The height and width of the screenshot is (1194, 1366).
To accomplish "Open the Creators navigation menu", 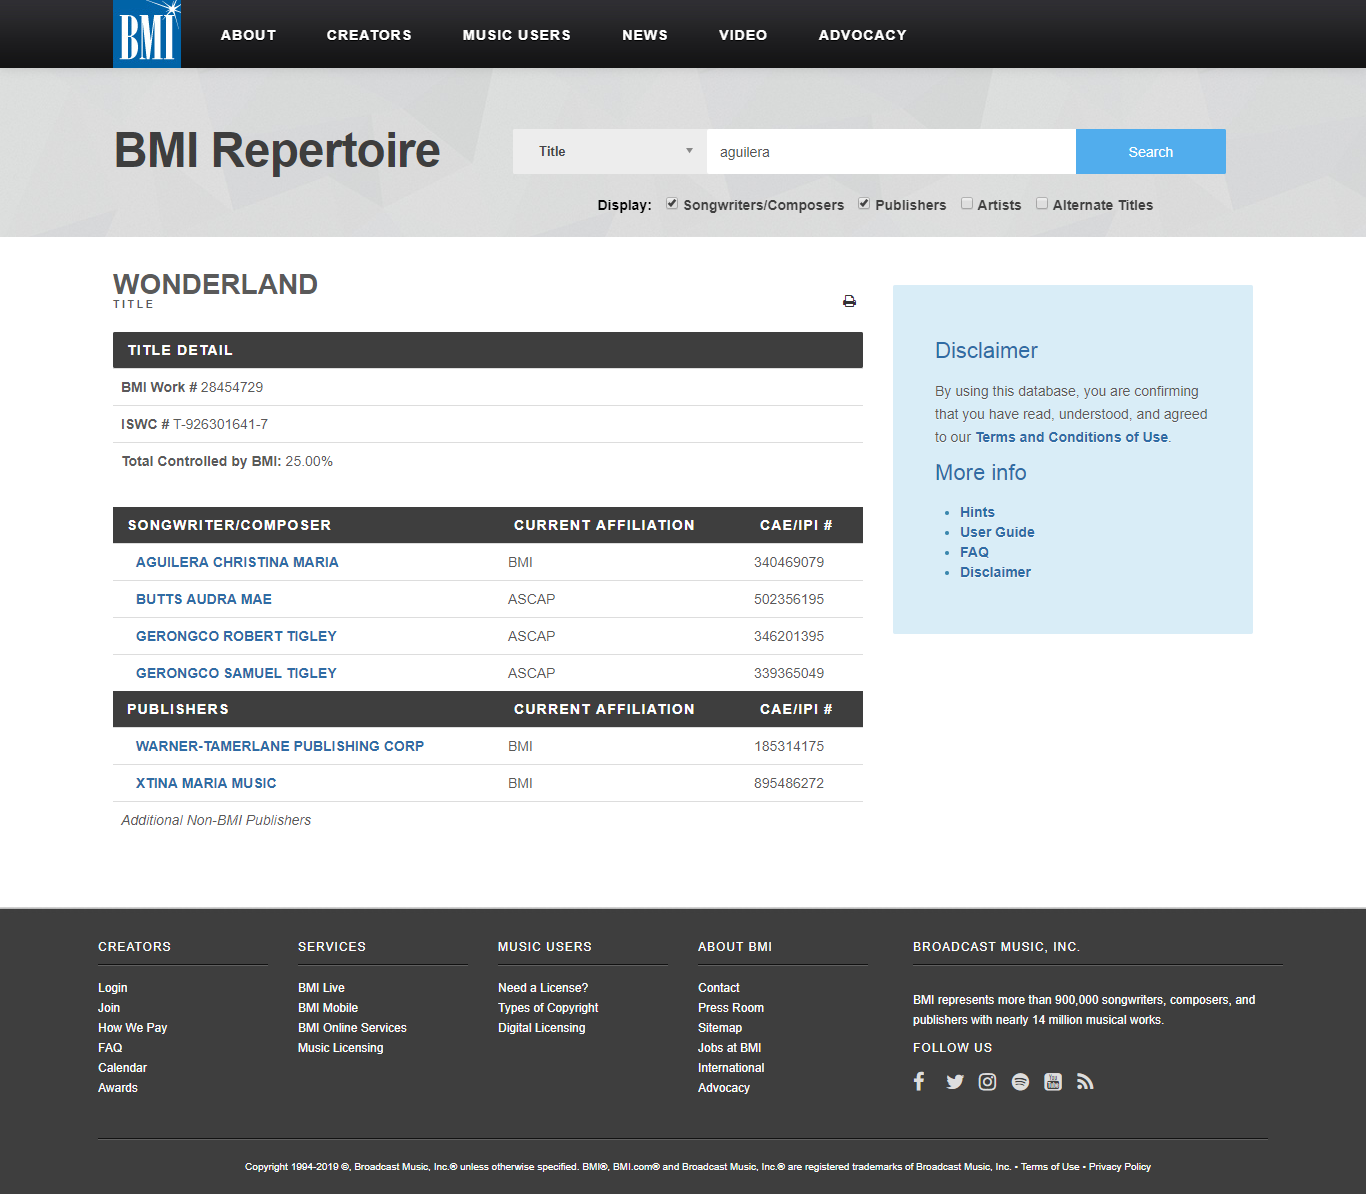I will (369, 35).
